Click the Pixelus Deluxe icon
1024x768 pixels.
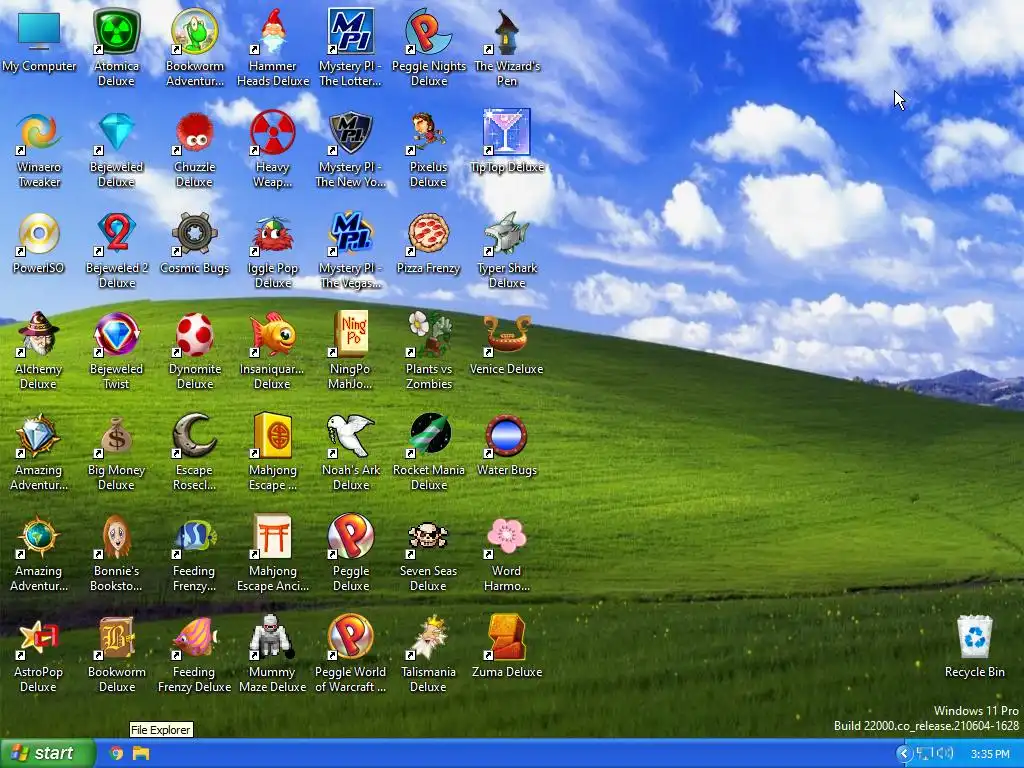428,133
